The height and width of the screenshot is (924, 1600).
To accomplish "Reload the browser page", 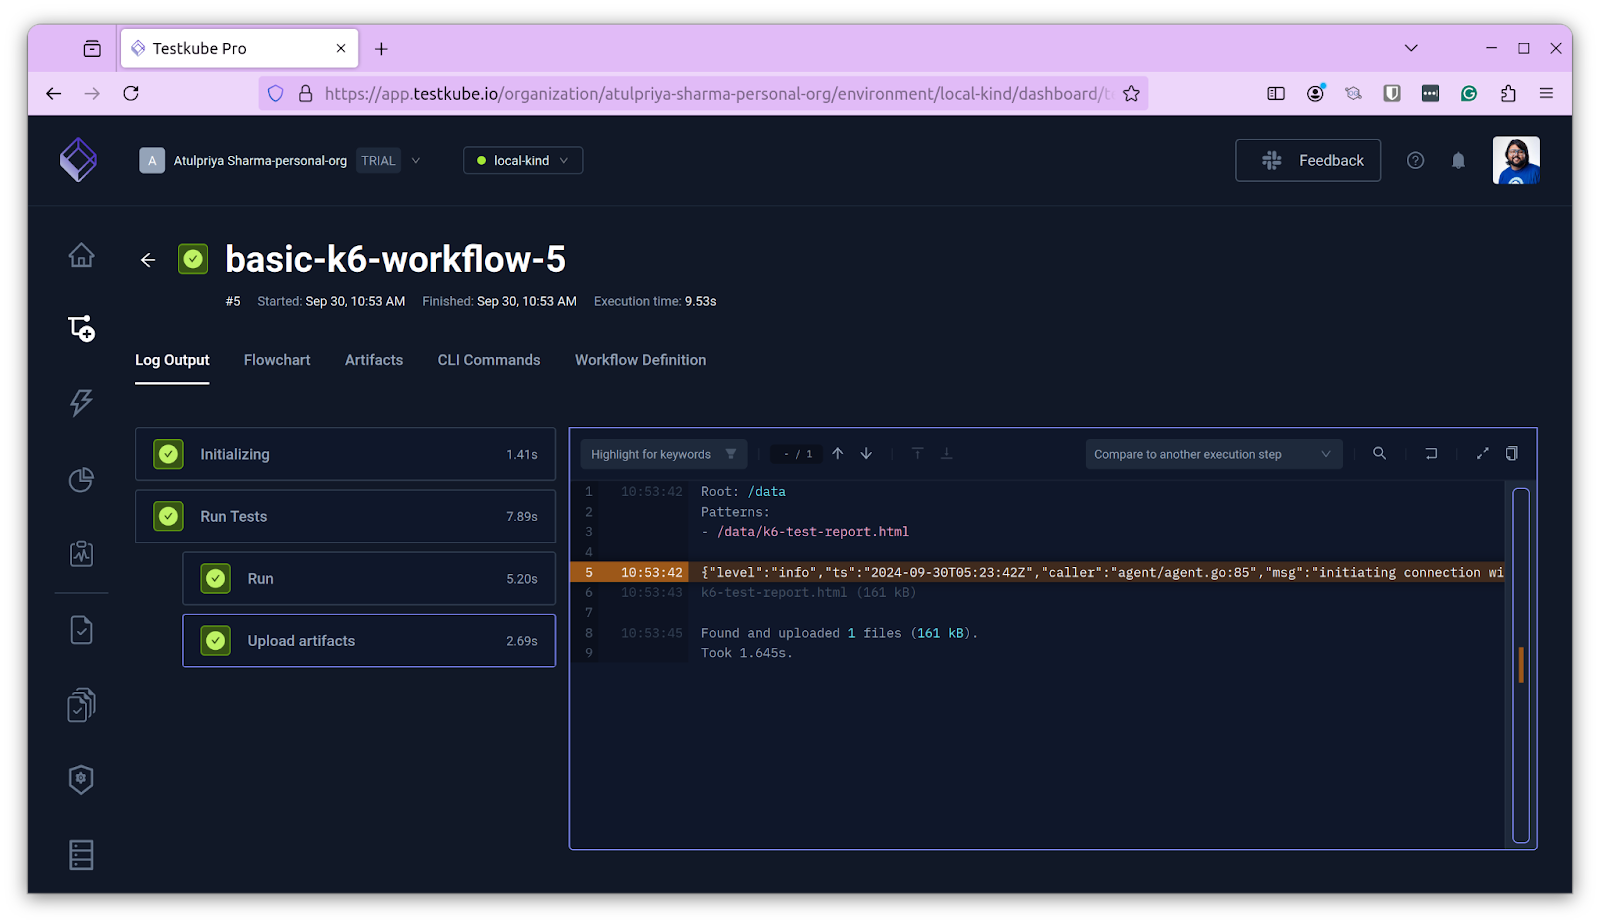I will (x=131, y=93).
